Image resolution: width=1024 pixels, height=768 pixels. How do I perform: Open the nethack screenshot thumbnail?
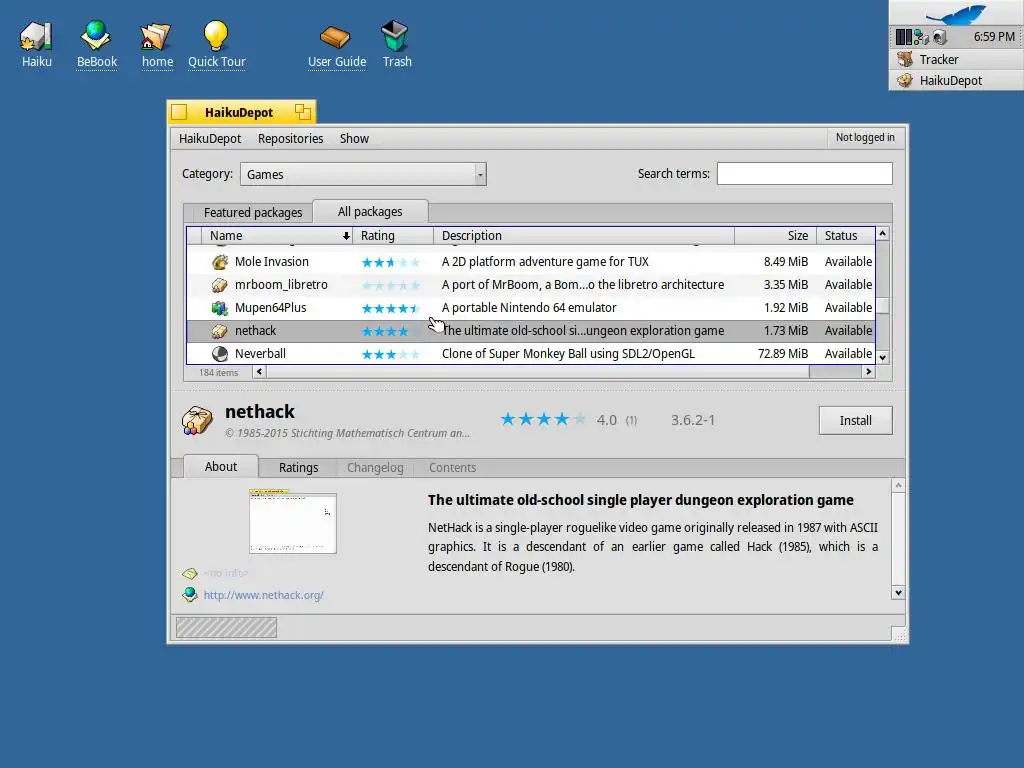pos(293,522)
